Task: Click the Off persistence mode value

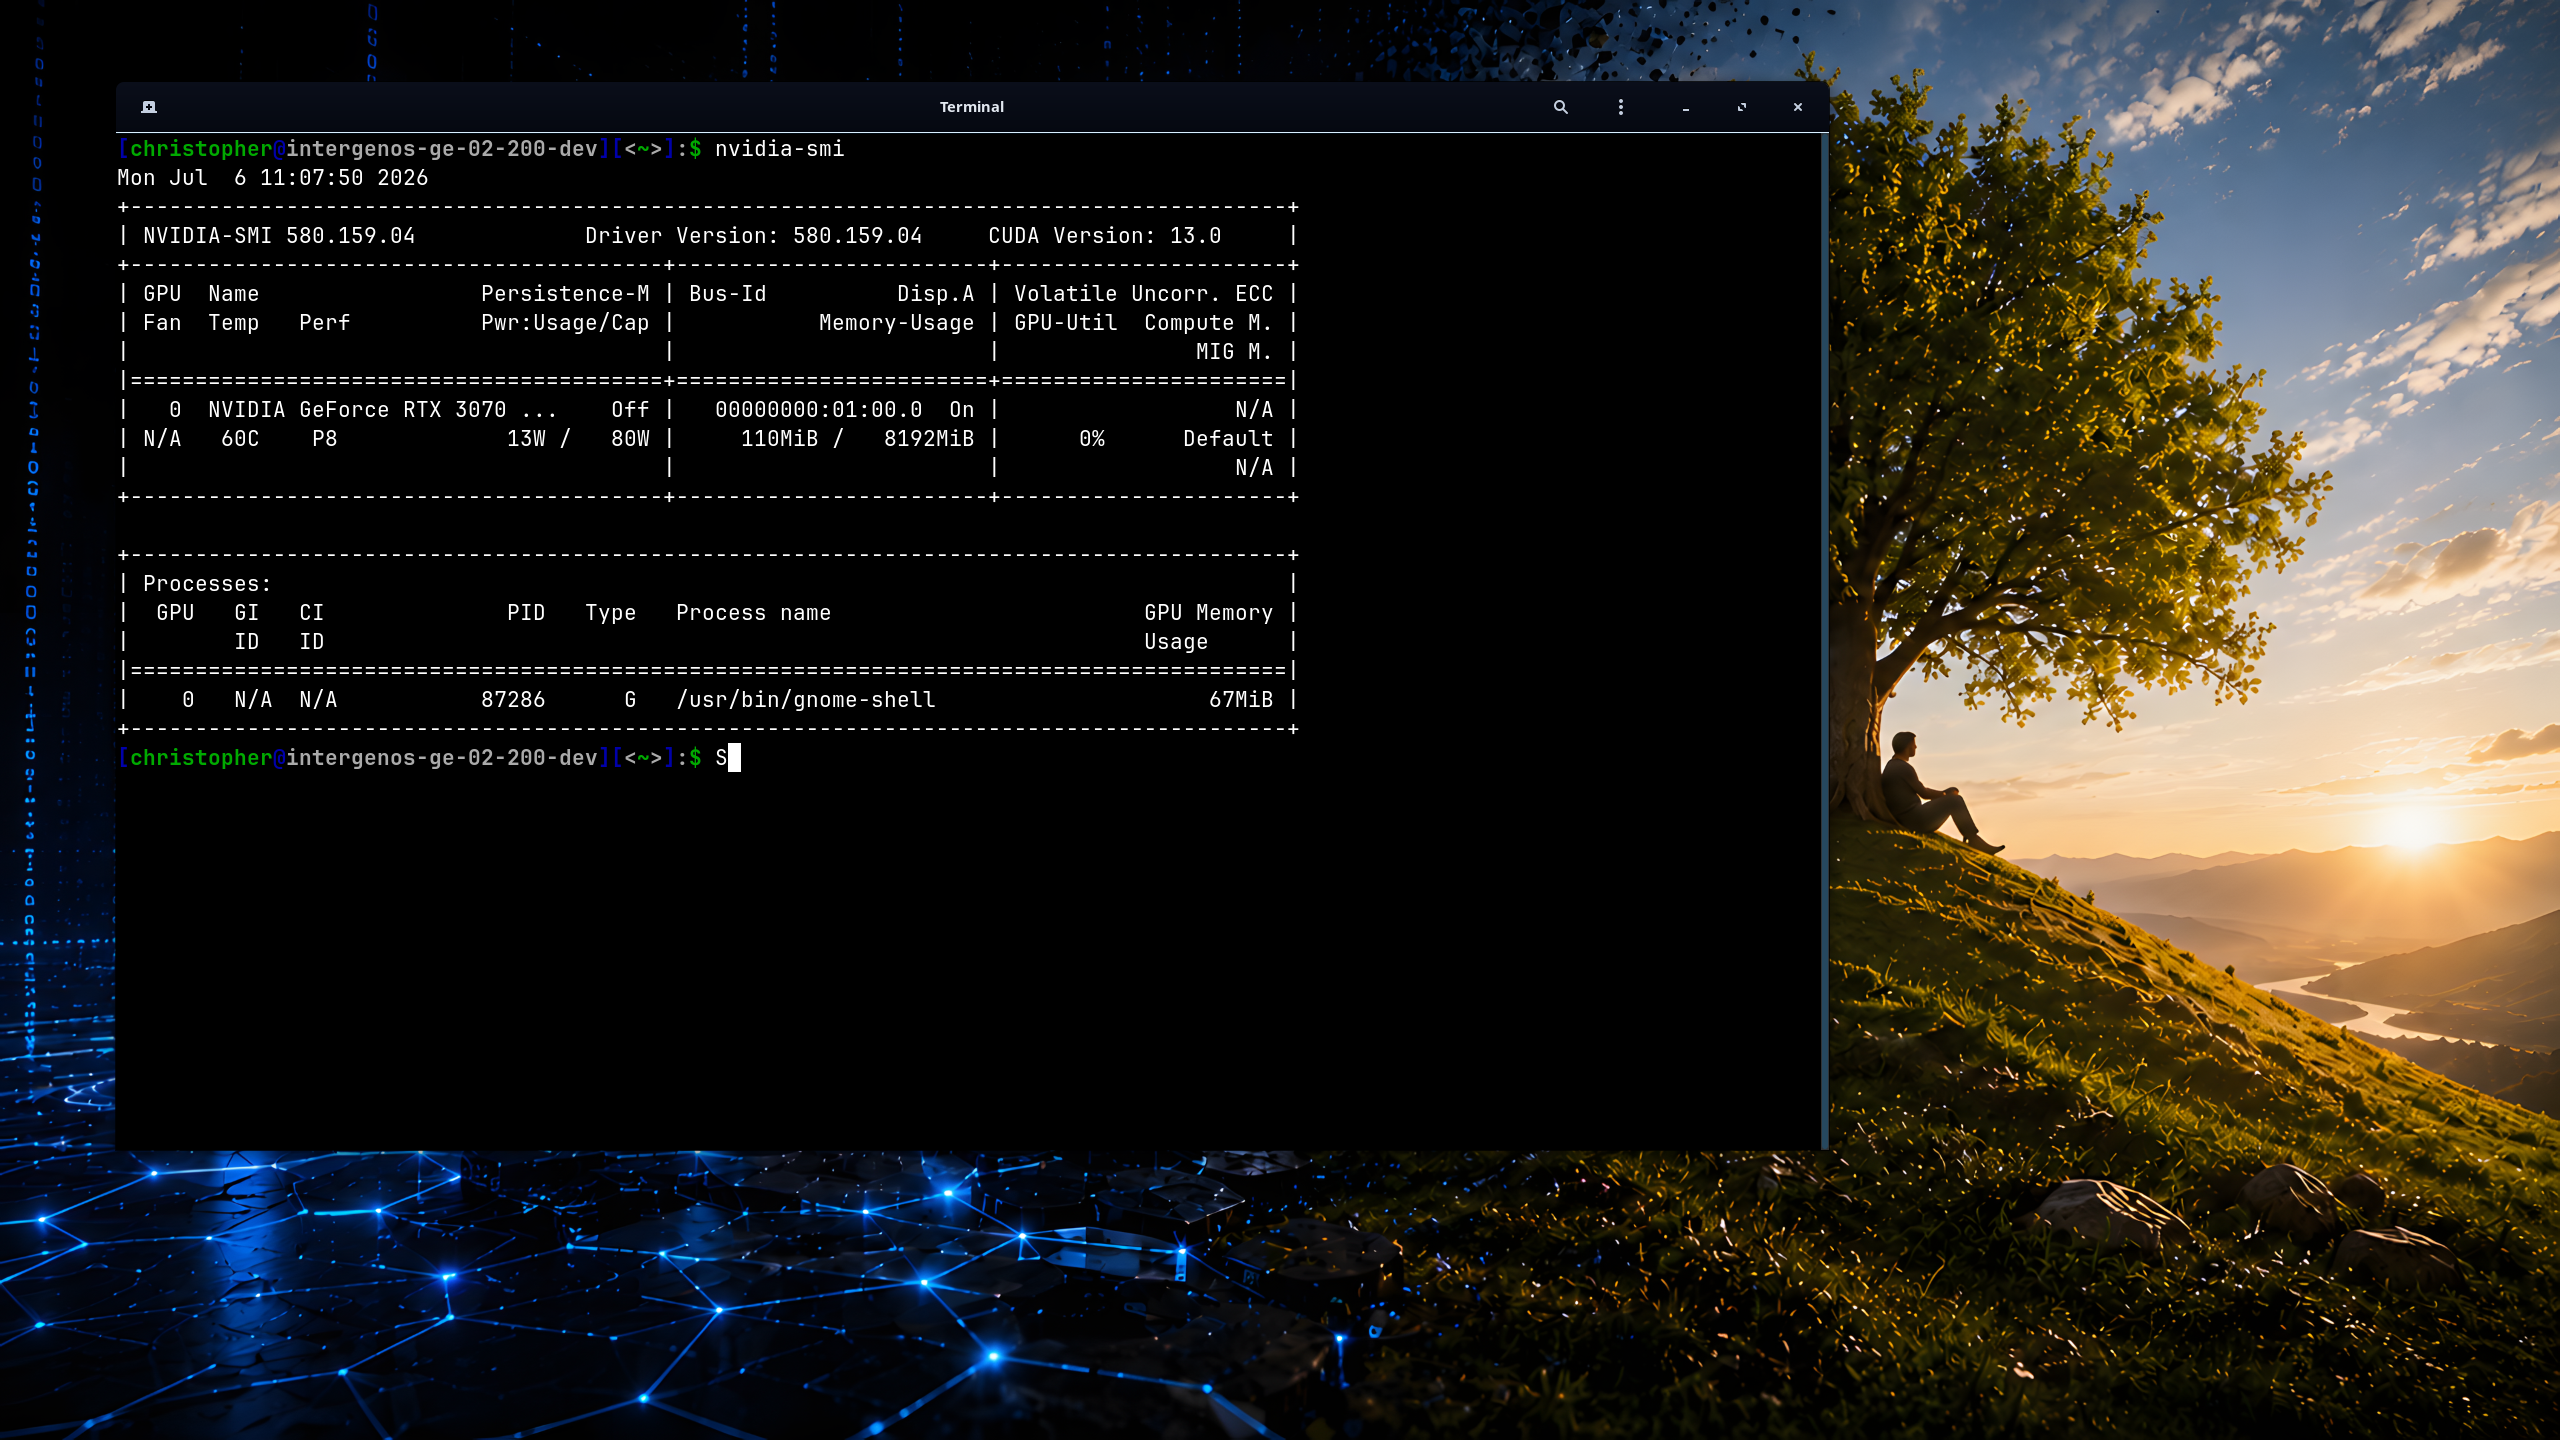Action: pyautogui.click(x=630, y=410)
